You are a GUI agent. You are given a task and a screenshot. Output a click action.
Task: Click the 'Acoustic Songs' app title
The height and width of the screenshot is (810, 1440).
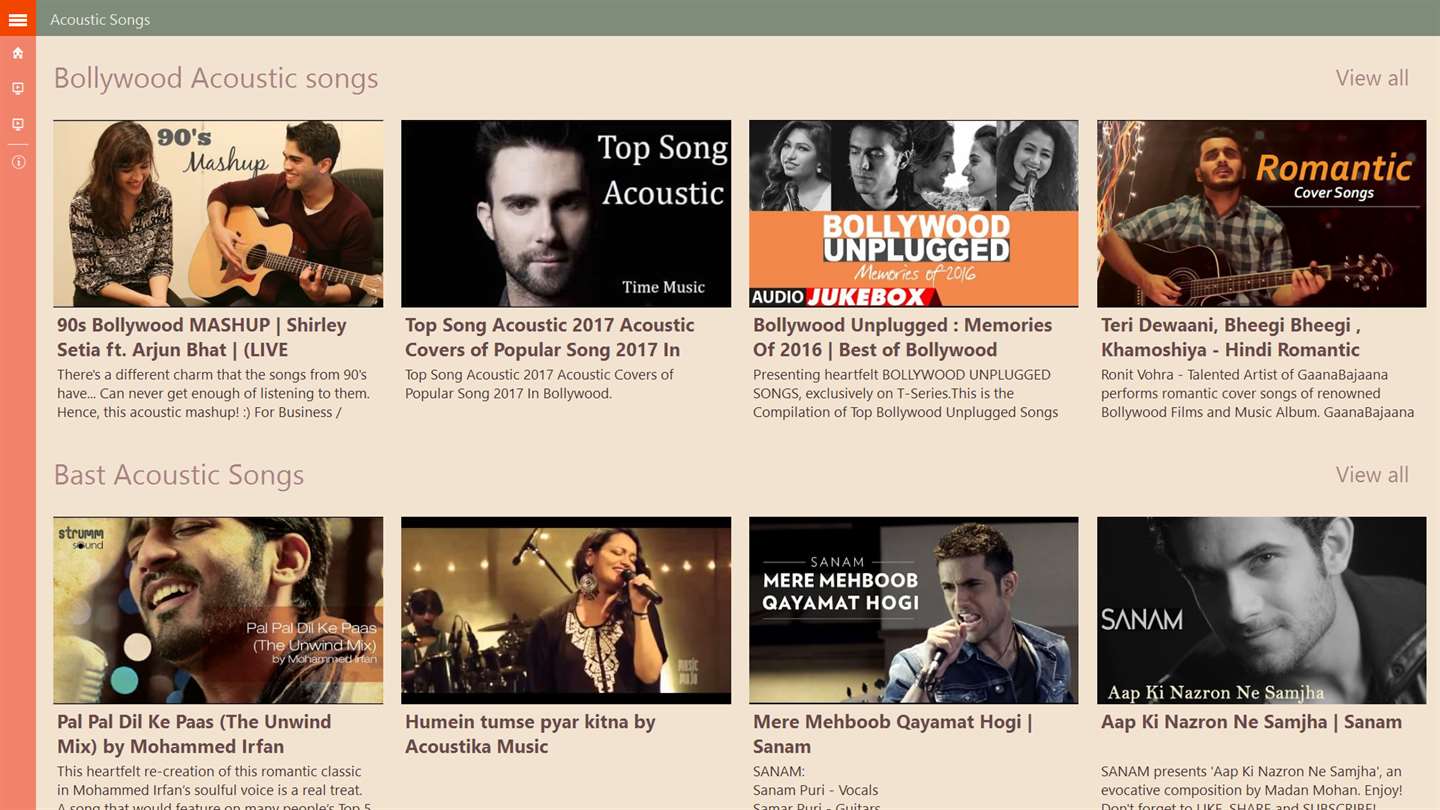[x=100, y=20]
